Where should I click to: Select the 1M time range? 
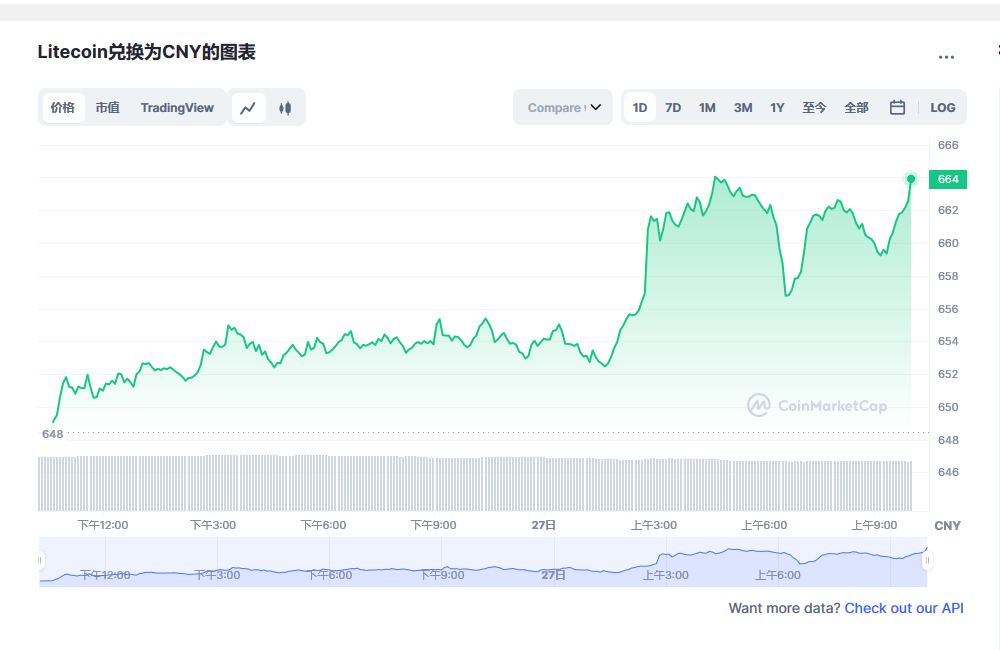point(707,108)
